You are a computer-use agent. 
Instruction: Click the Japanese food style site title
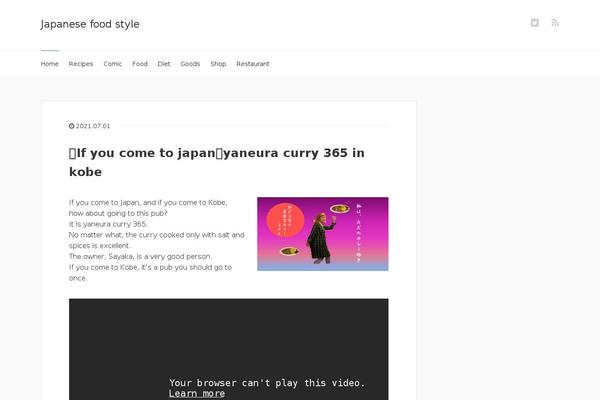[90, 24]
